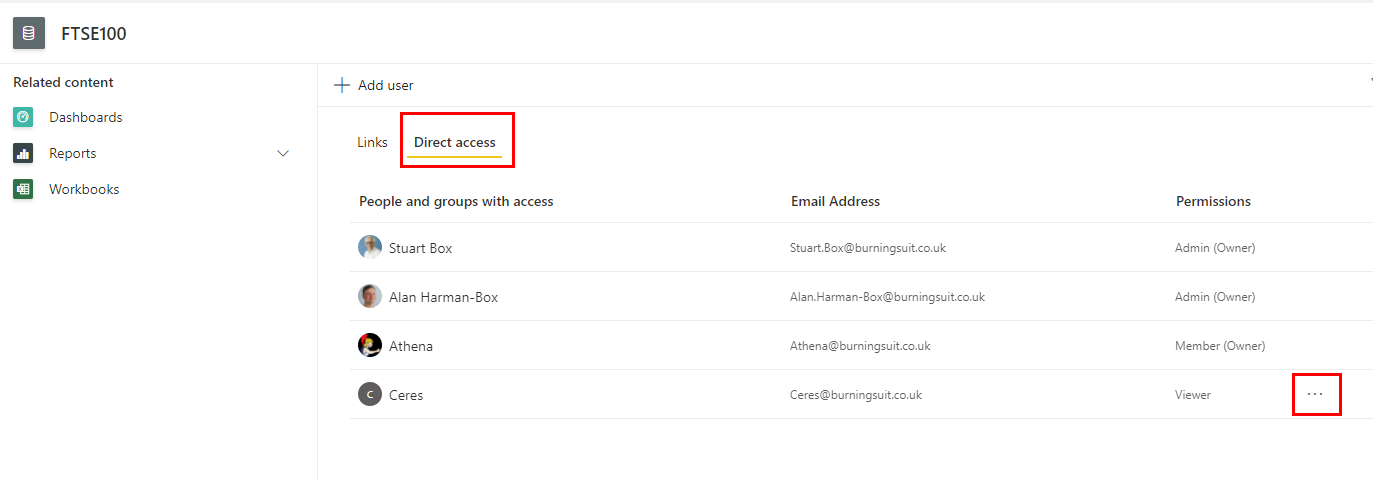Click Athena's Member (Owner) permission
The image size is (1373, 479).
(x=1220, y=346)
